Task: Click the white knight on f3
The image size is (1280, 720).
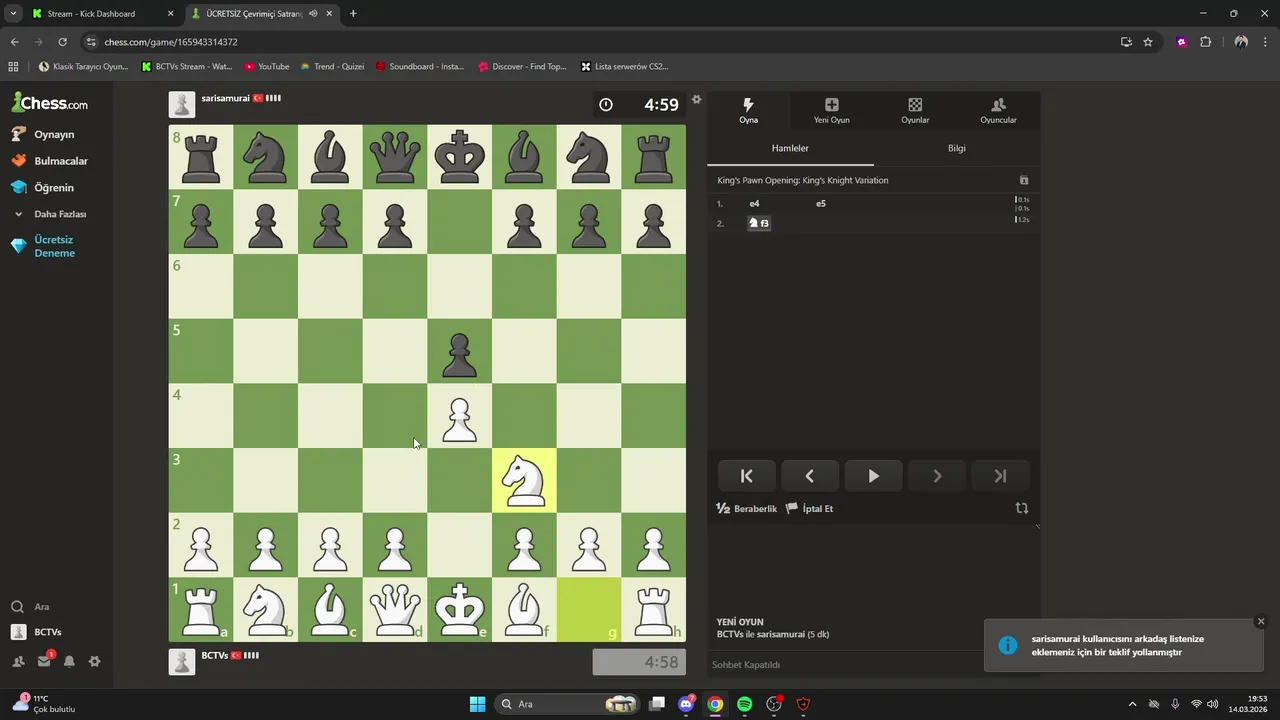Action: [x=524, y=480]
